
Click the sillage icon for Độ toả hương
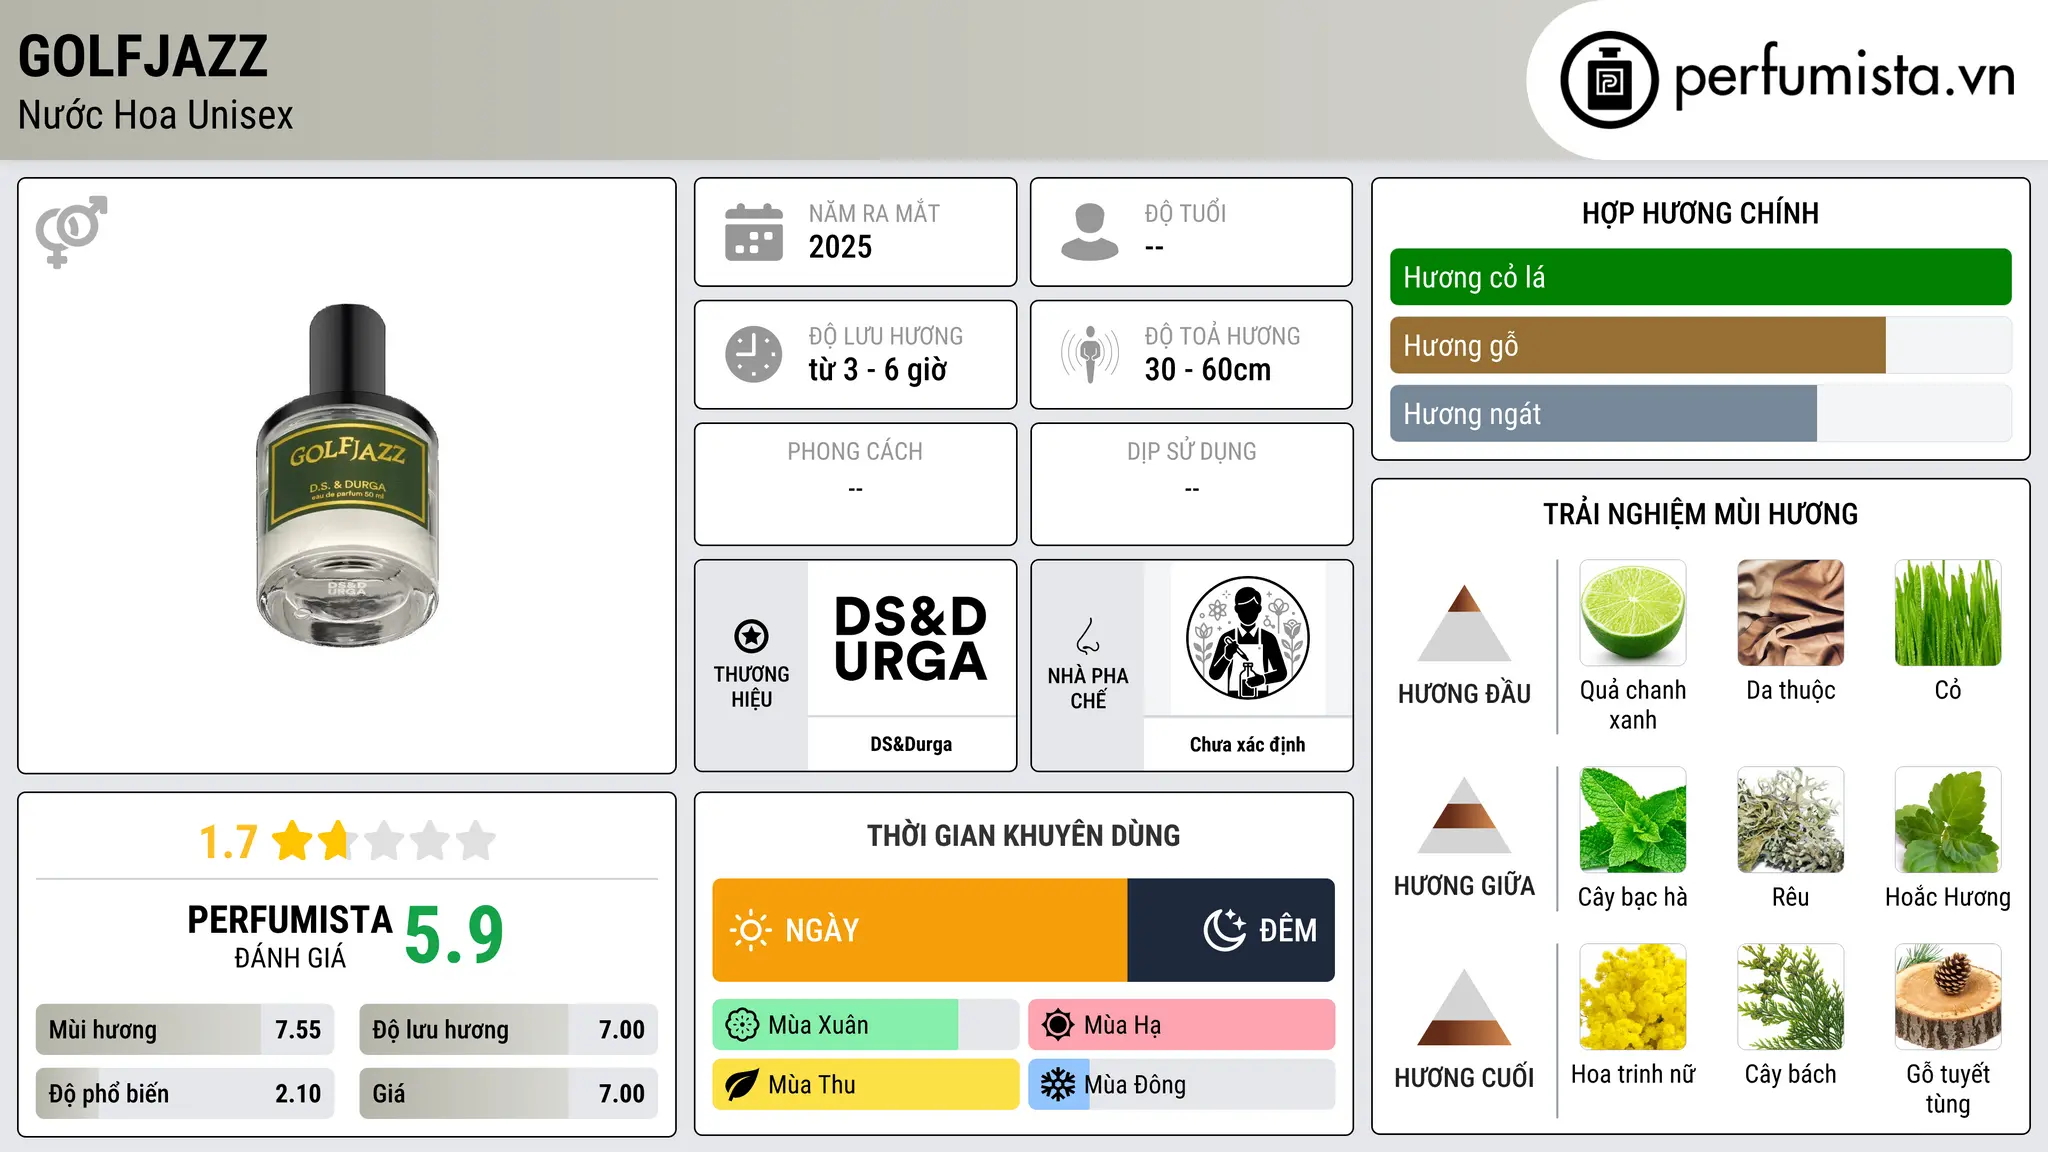click(x=1090, y=354)
